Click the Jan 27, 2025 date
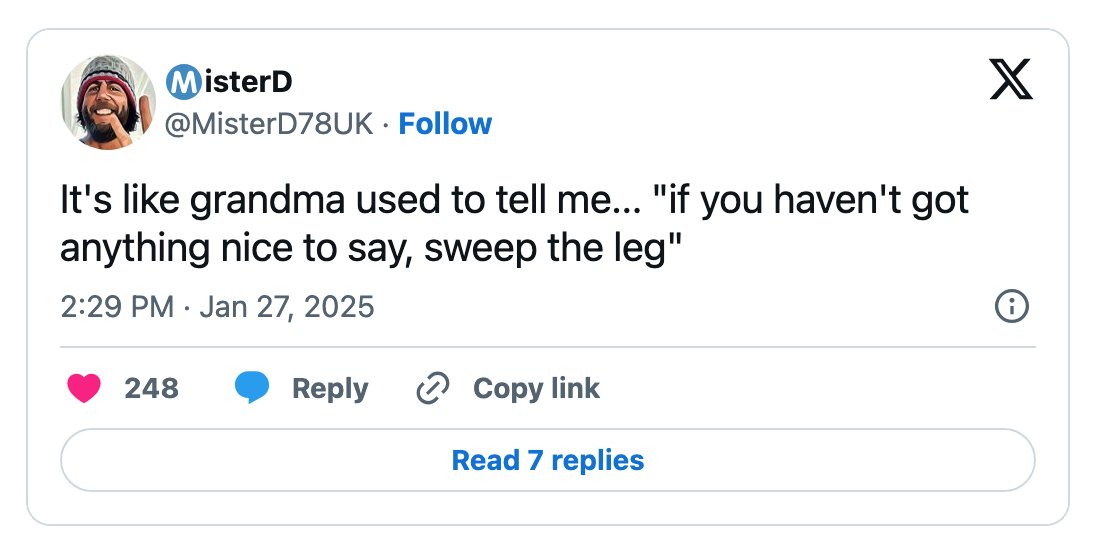 pyautogui.click(x=287, y=307)
